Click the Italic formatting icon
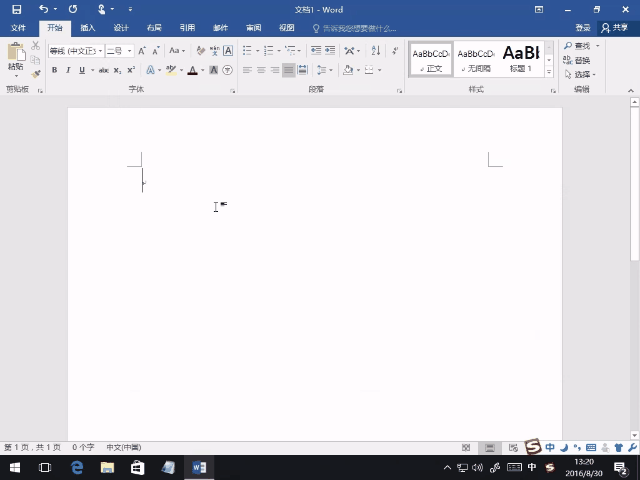The width and height of the screenshot is (640, 480). tap(68, 70)
